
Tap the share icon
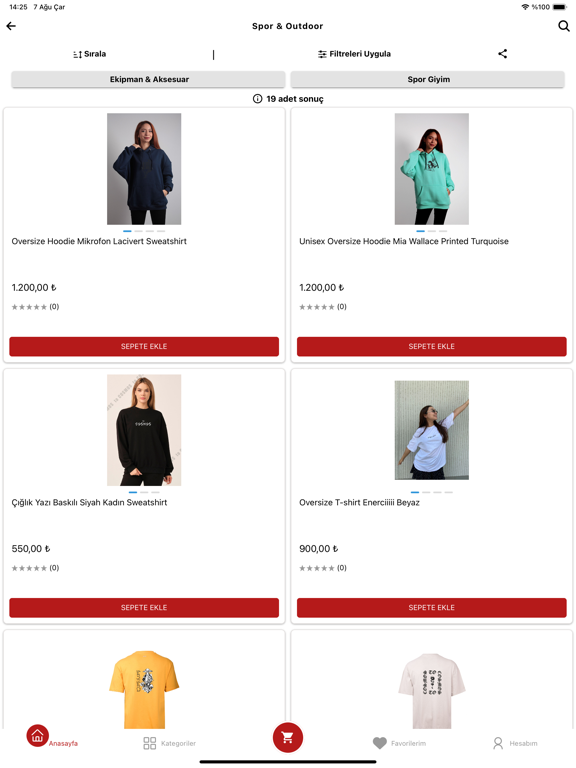[x=503, y=54]
